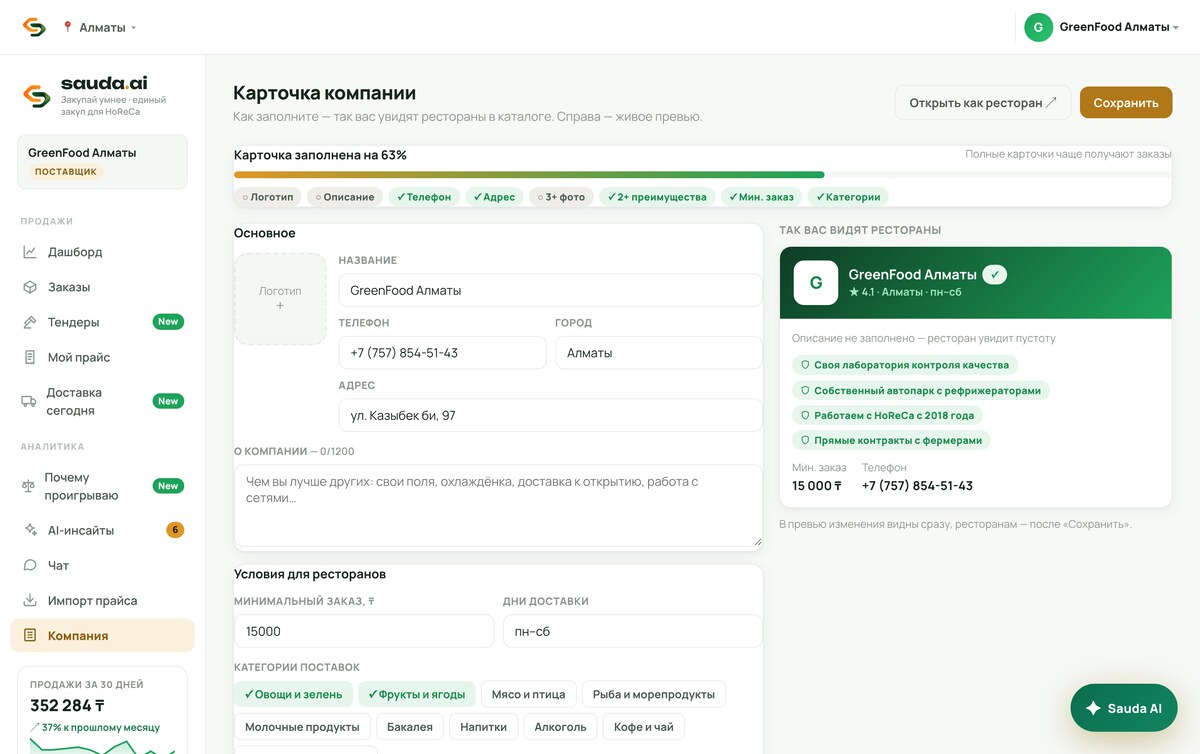Click the AI-инсайты badge showing 6
This screenshot has height=754, width=1200.
click(x=175, y=530)
